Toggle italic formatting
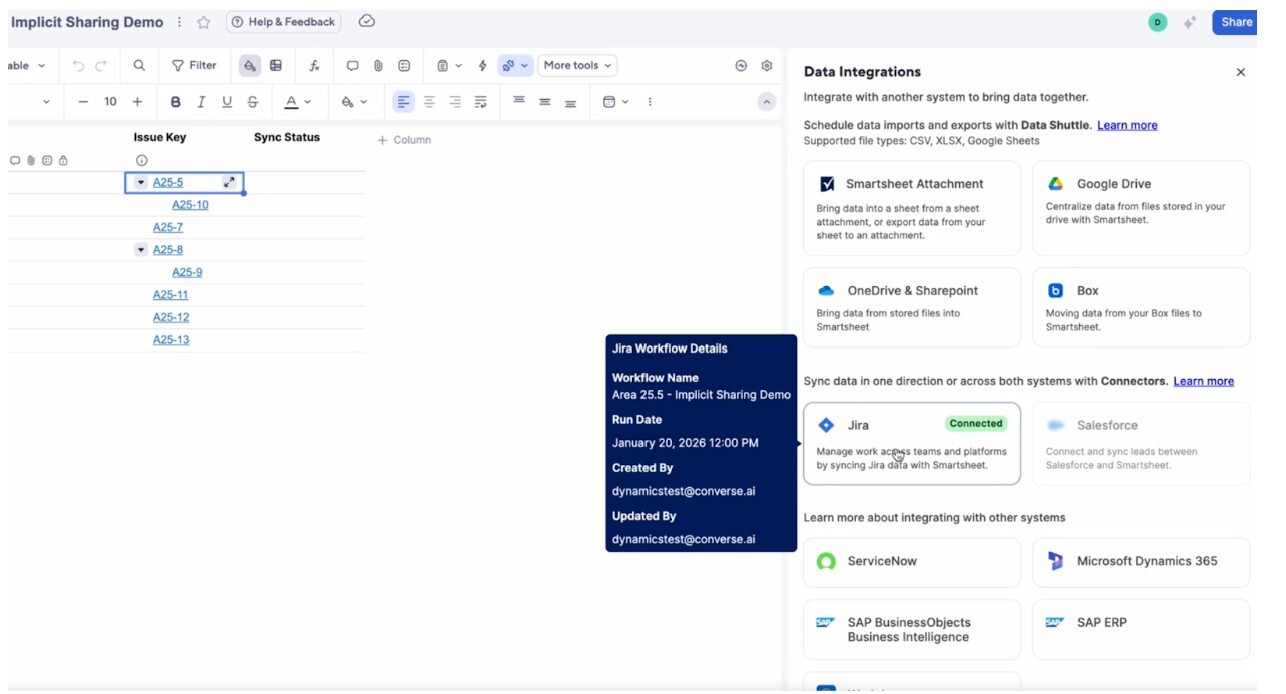Screen dimensions: 1286x694 point(201,101)
